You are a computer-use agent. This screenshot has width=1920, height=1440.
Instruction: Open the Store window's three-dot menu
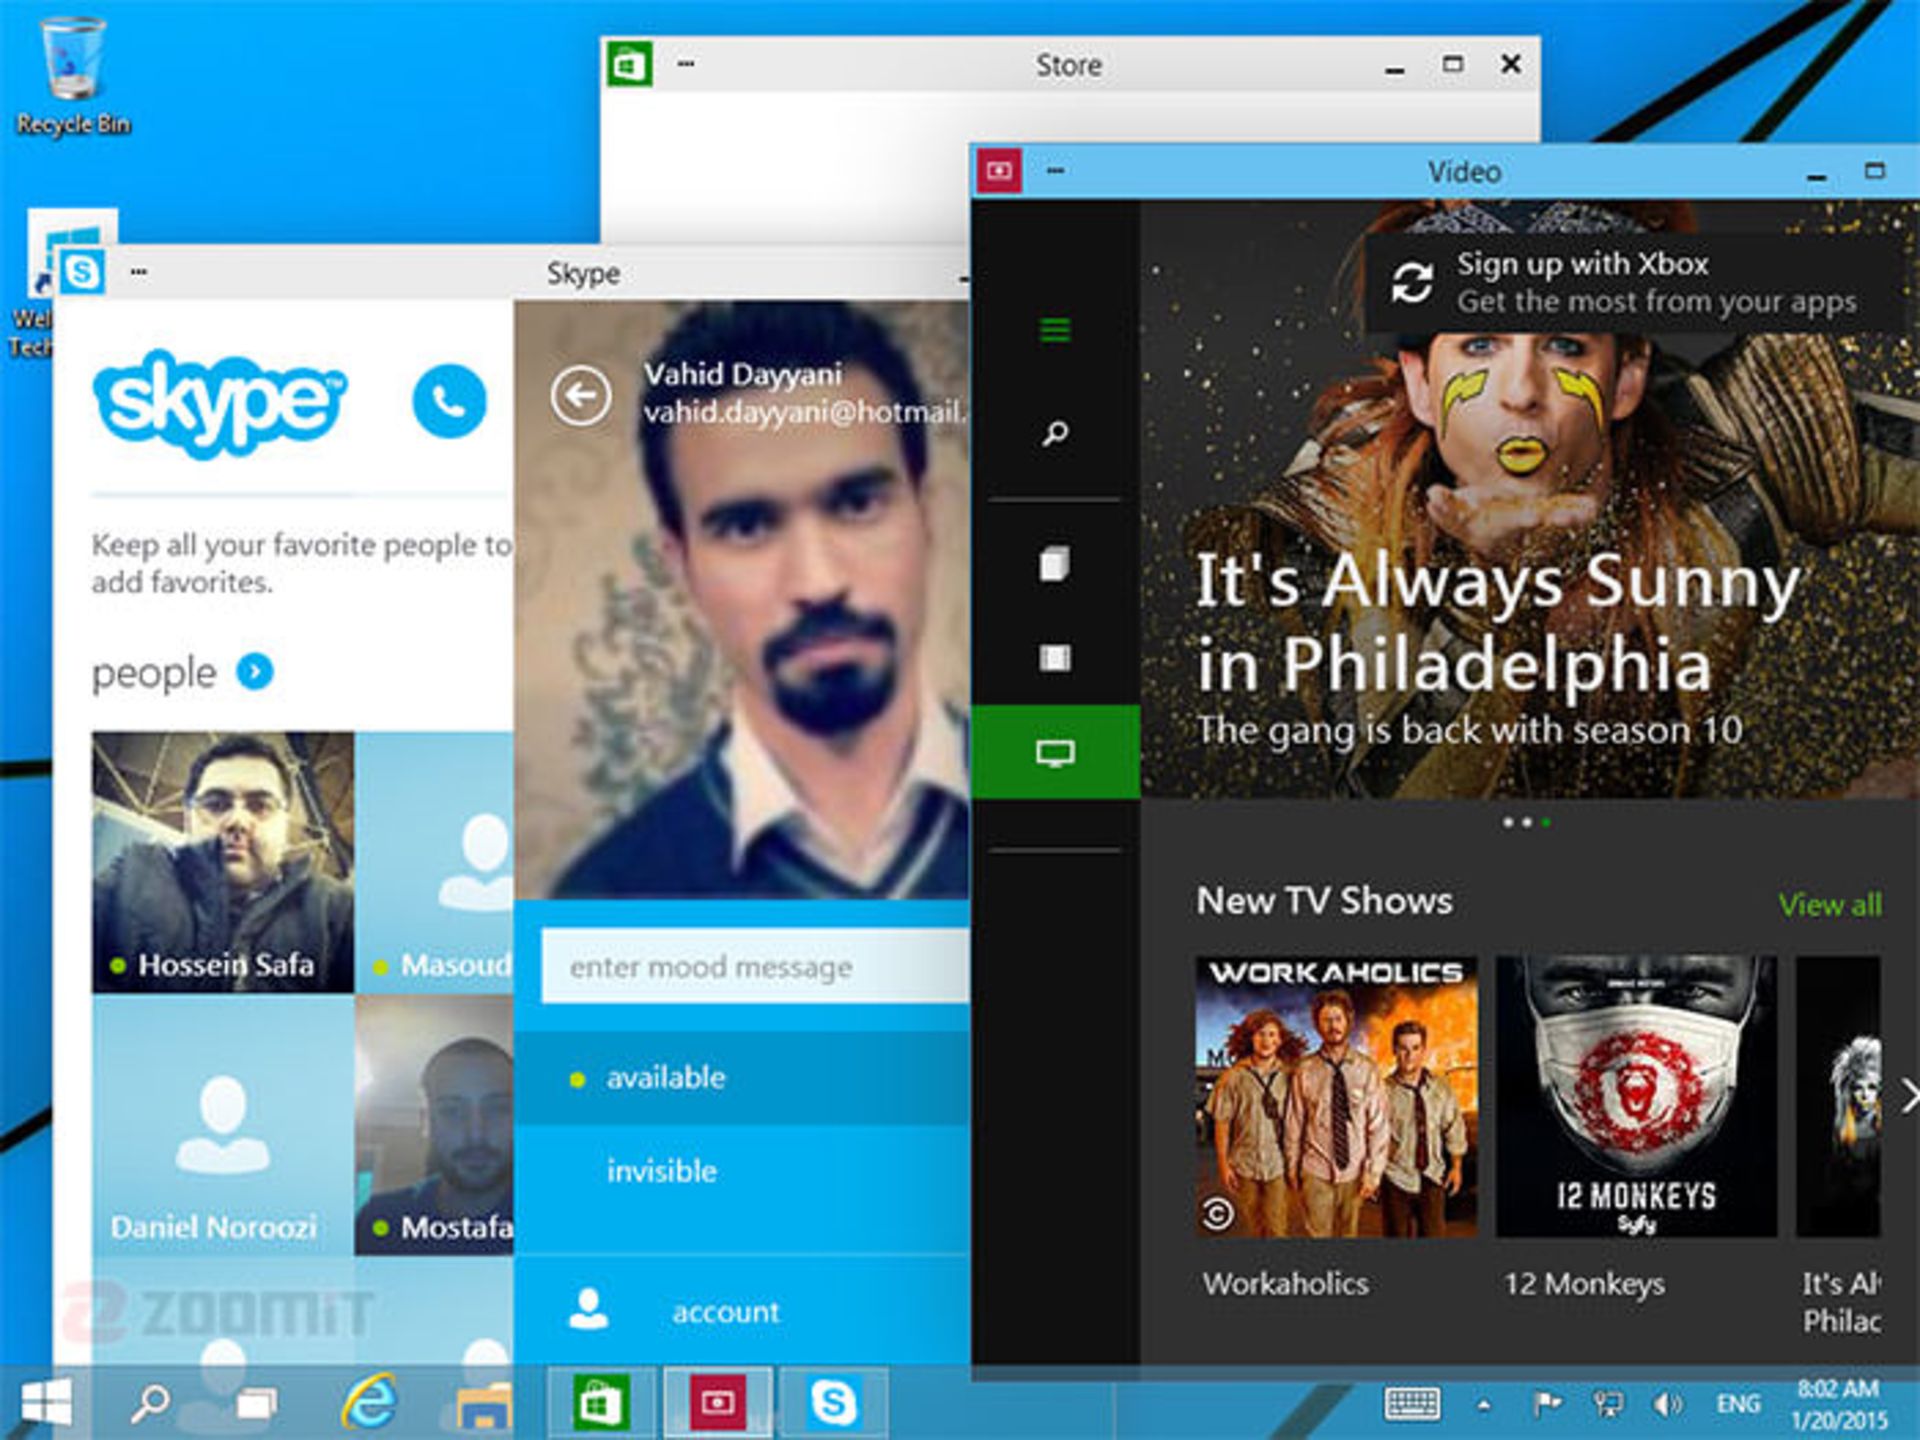(685, 63)
